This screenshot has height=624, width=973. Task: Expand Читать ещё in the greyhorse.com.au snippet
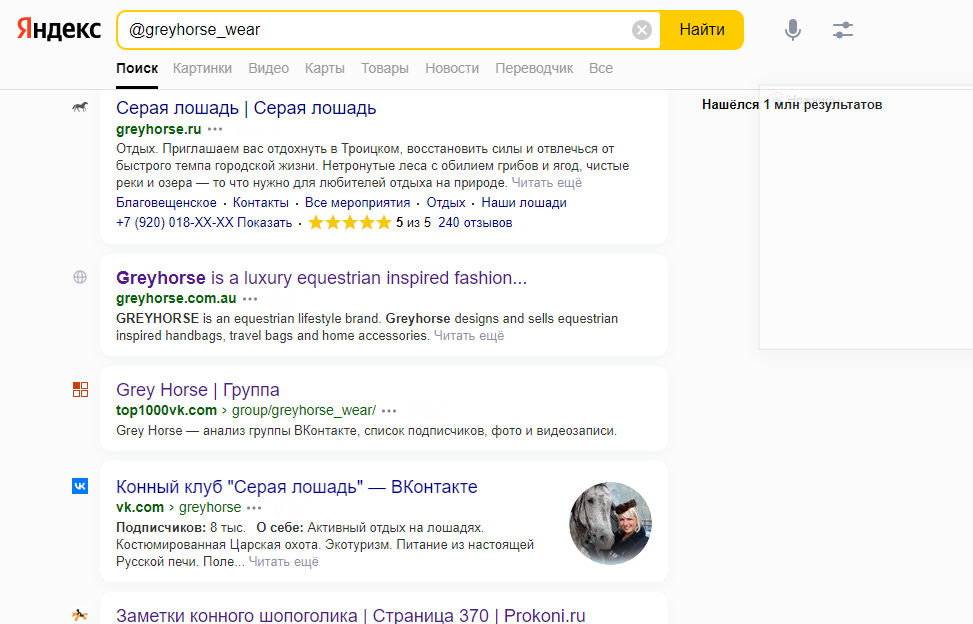(469, 336)
